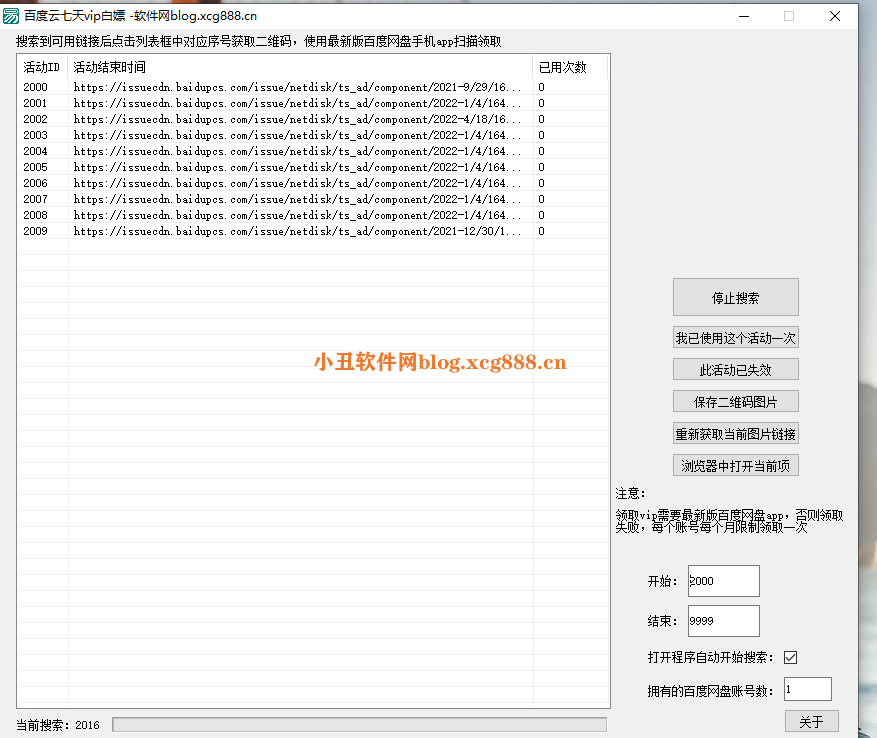Select row with activity ID 2001

pyautogui.click(x=313, y=103)
